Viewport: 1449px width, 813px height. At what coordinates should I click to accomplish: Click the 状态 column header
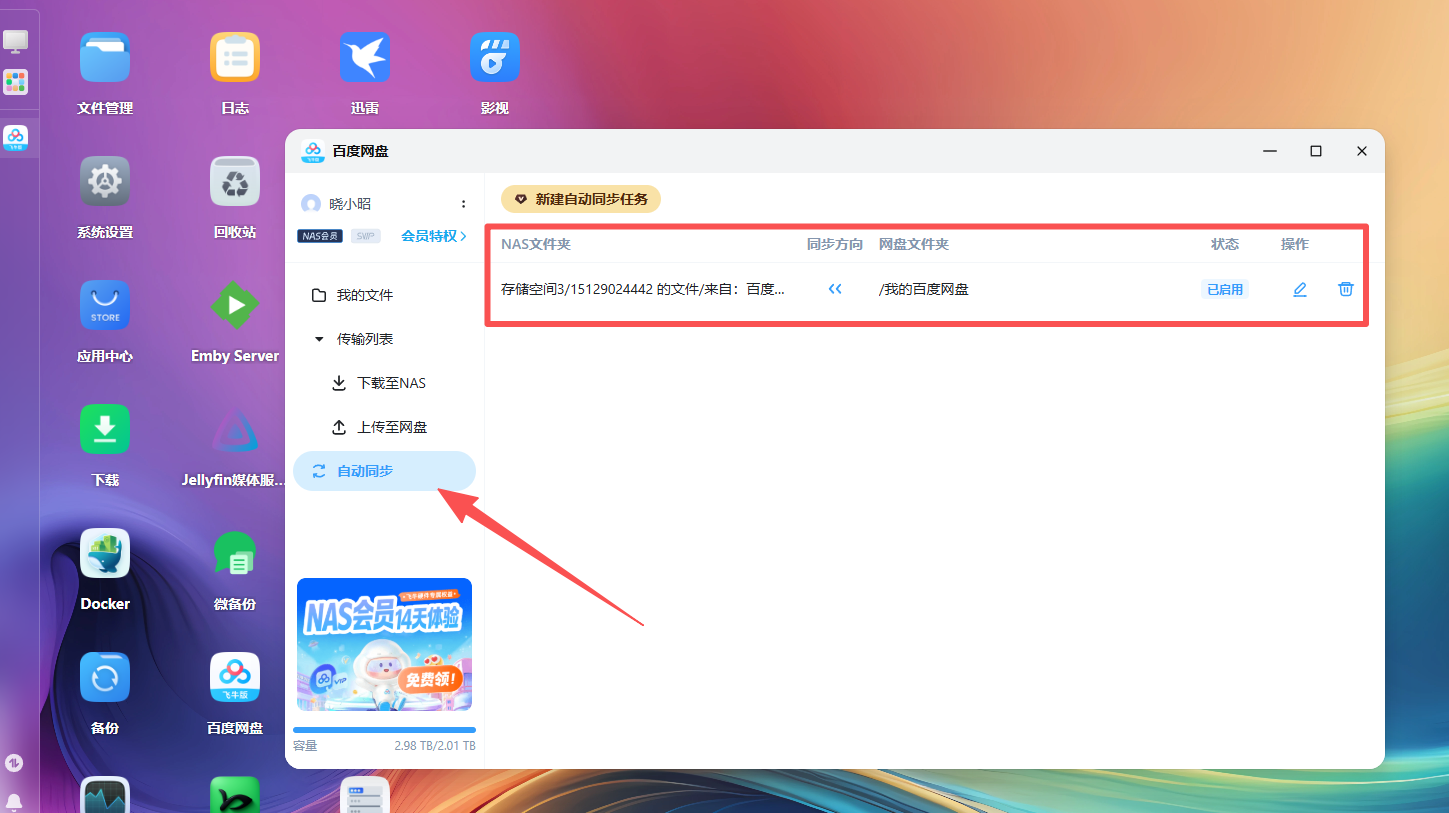click(x=1225, y=244)
